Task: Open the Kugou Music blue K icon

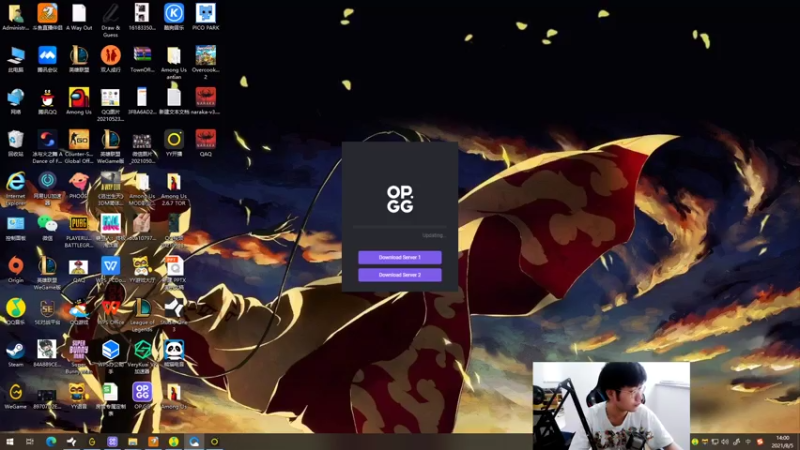Action: 173,17
